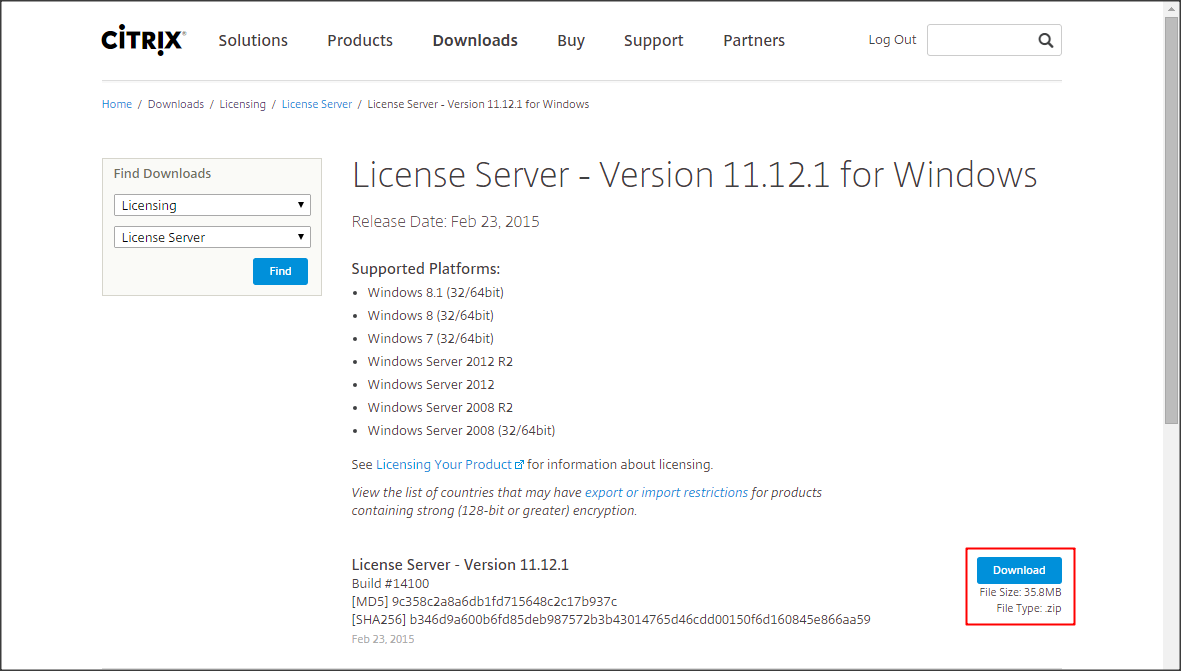This screenshot has width=1181, height=671.
Task: Open export or import restrictions link
Action: [x=666, y=492]
